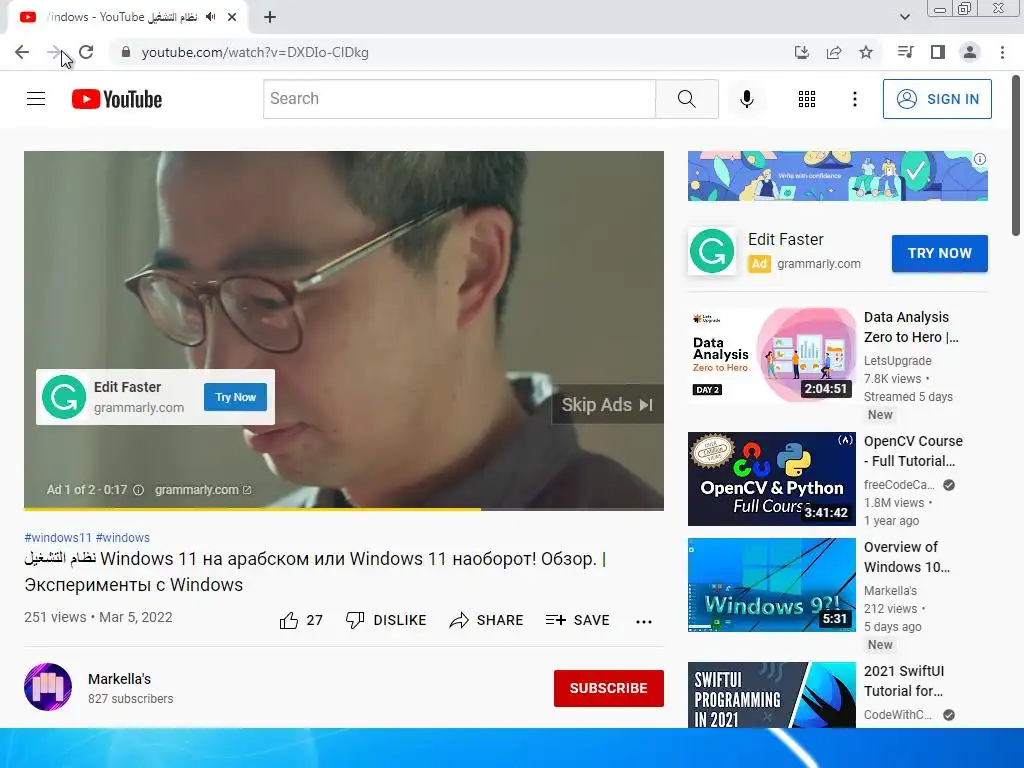The image size is (1024, 768).
Task: Open 'Data Analysis Zero to Hero' title
Action: 911,327
